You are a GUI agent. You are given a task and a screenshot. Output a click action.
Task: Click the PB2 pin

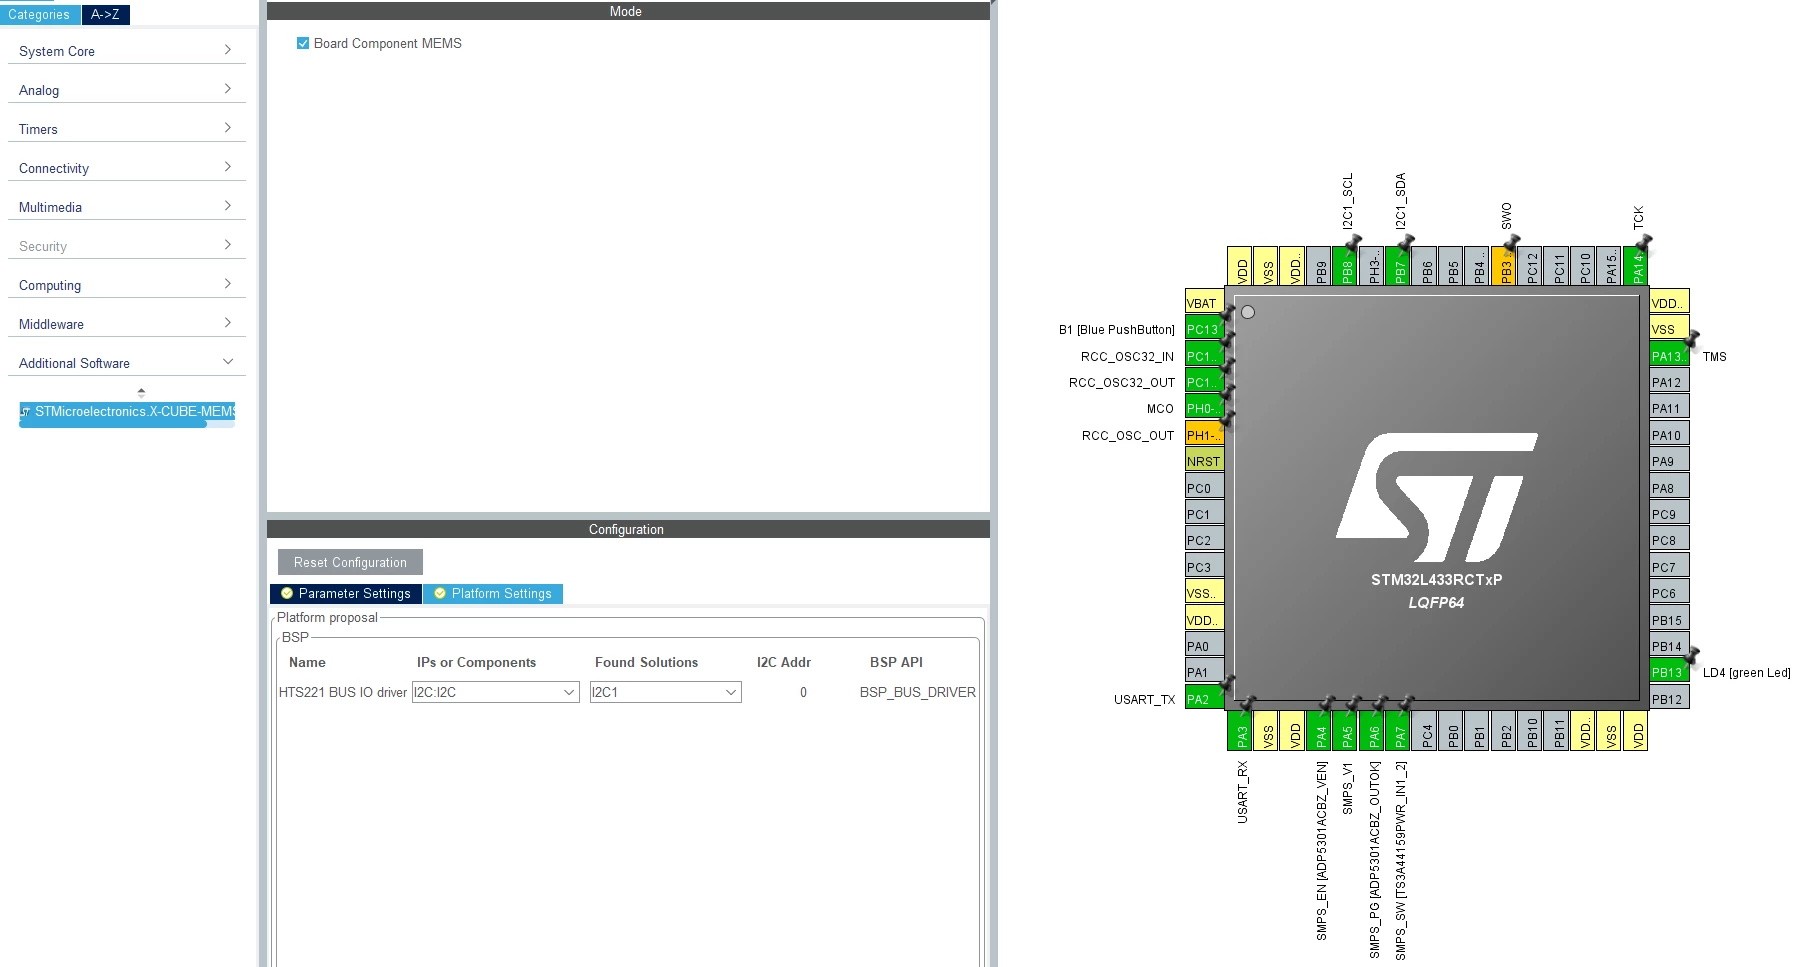coord(1506,731)
